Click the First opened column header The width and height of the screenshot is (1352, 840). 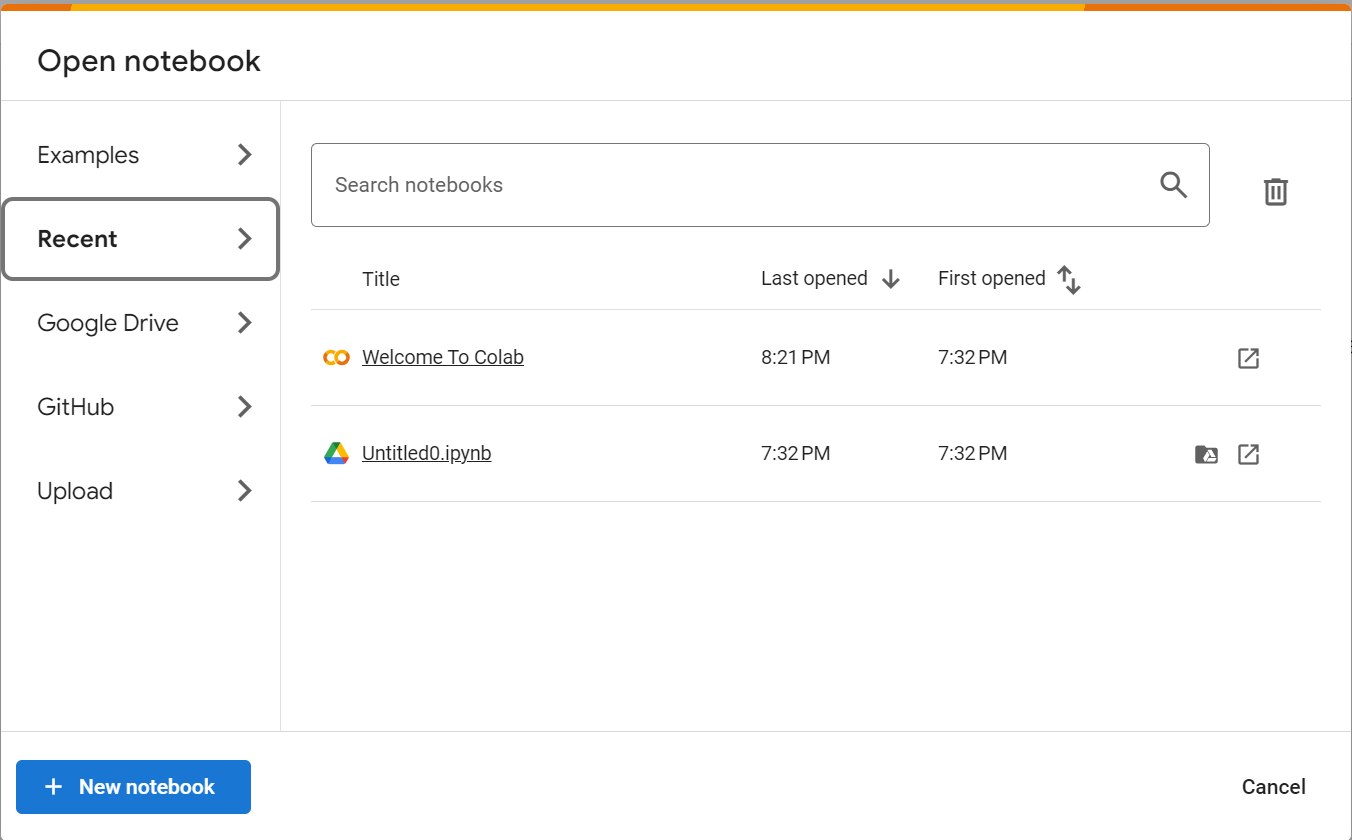[991, 278]
